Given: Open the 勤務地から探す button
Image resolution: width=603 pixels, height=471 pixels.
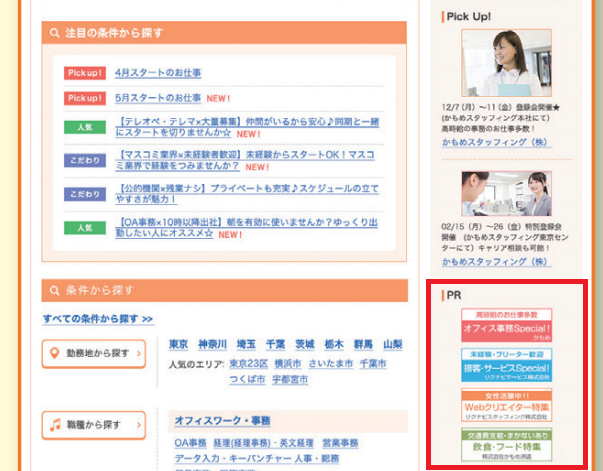Looking at the screenshot, I should (x=94, y=353).
